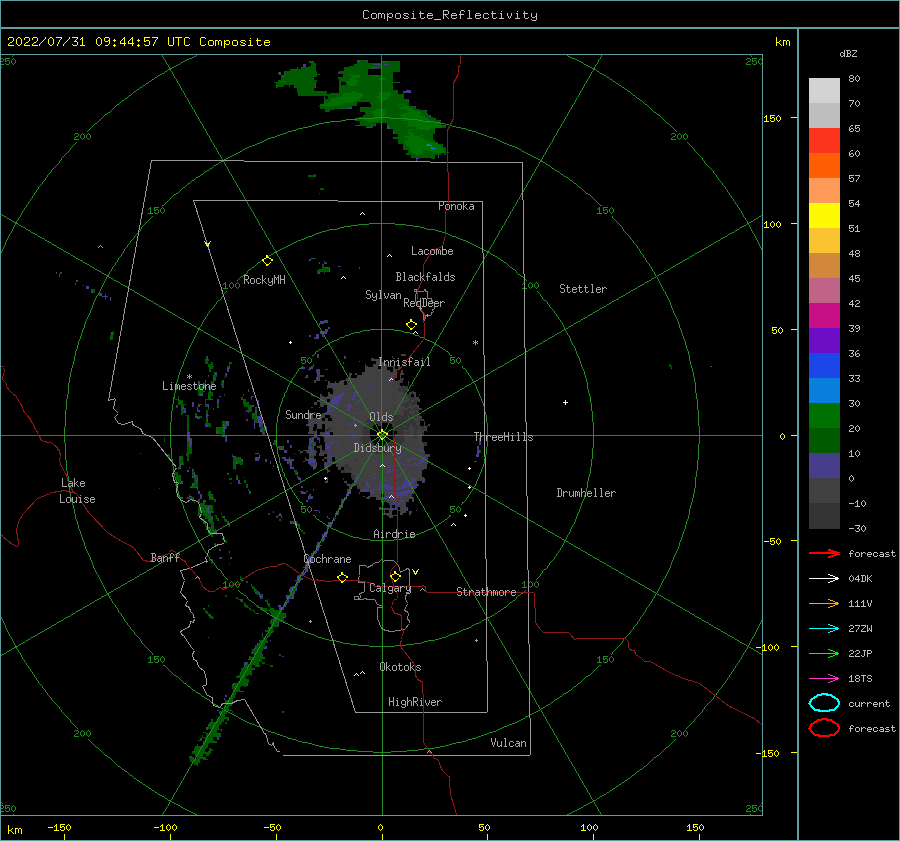Click the orange swatch between 60 and 57 dBZ
The height and width of the screenshot is (841, 900).
[x=824, y=165]
